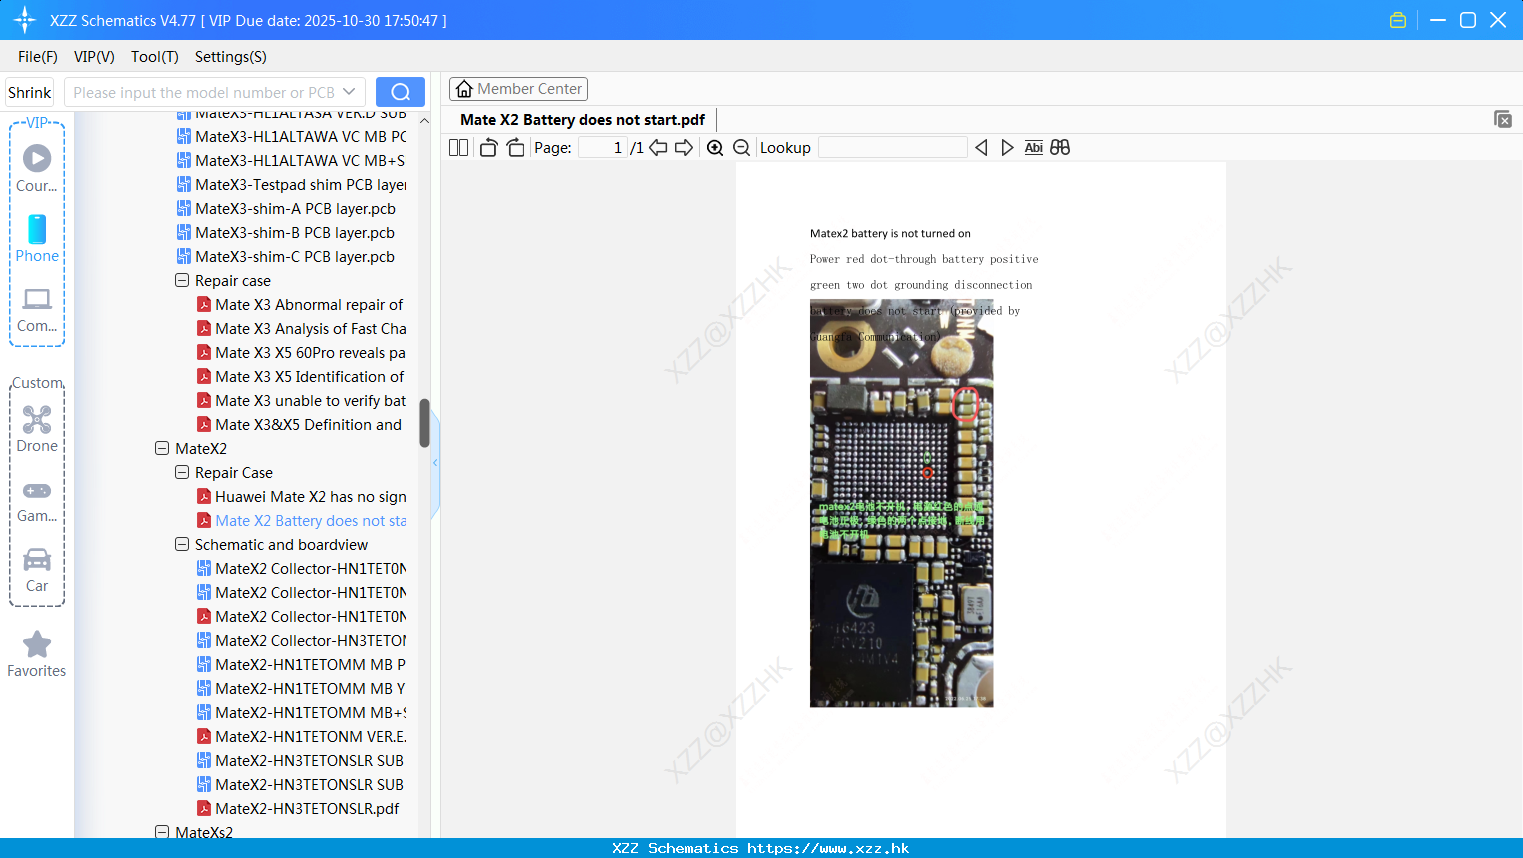Image resolution: width=1523 pixels, height=858 pixels.
Task: Go to next page arrow
Action: tap(684, 148)
